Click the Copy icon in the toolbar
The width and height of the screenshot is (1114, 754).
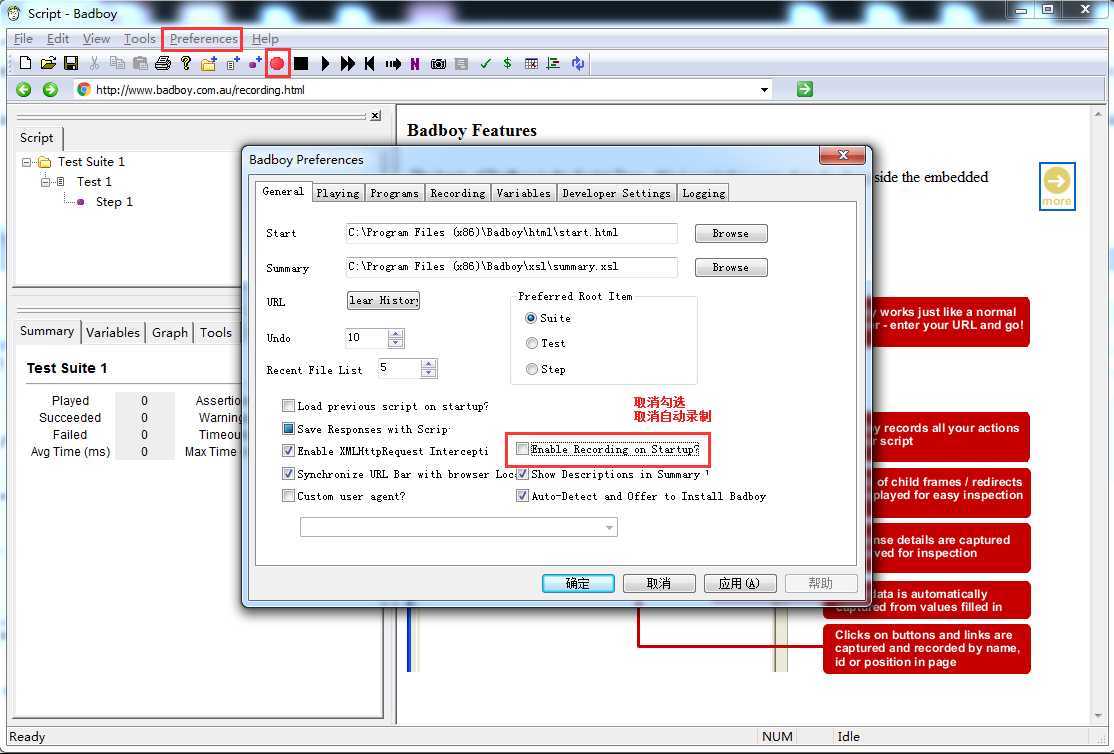click(x=117, y=63)
